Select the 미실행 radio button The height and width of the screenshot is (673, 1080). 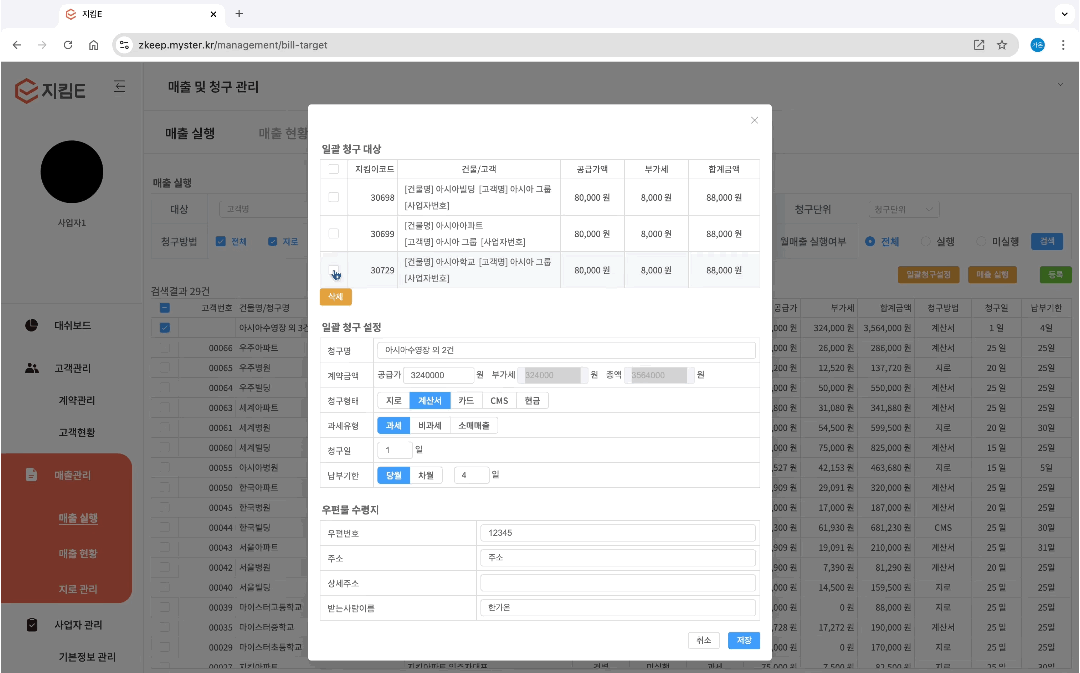pyautogui.click(x=981, y=241)
